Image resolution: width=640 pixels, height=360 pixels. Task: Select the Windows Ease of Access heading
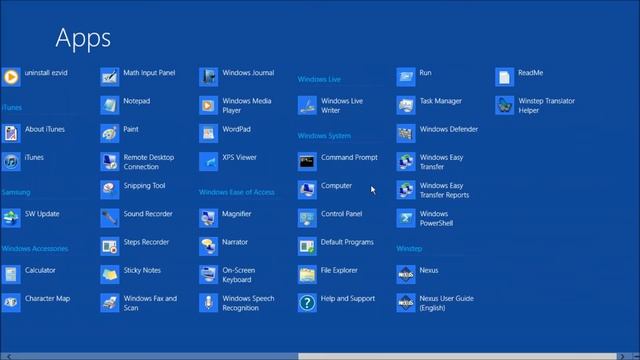(237, 192)
